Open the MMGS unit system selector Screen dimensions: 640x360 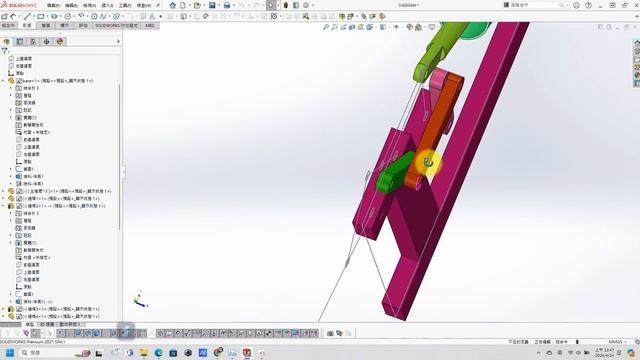[617, 342]
